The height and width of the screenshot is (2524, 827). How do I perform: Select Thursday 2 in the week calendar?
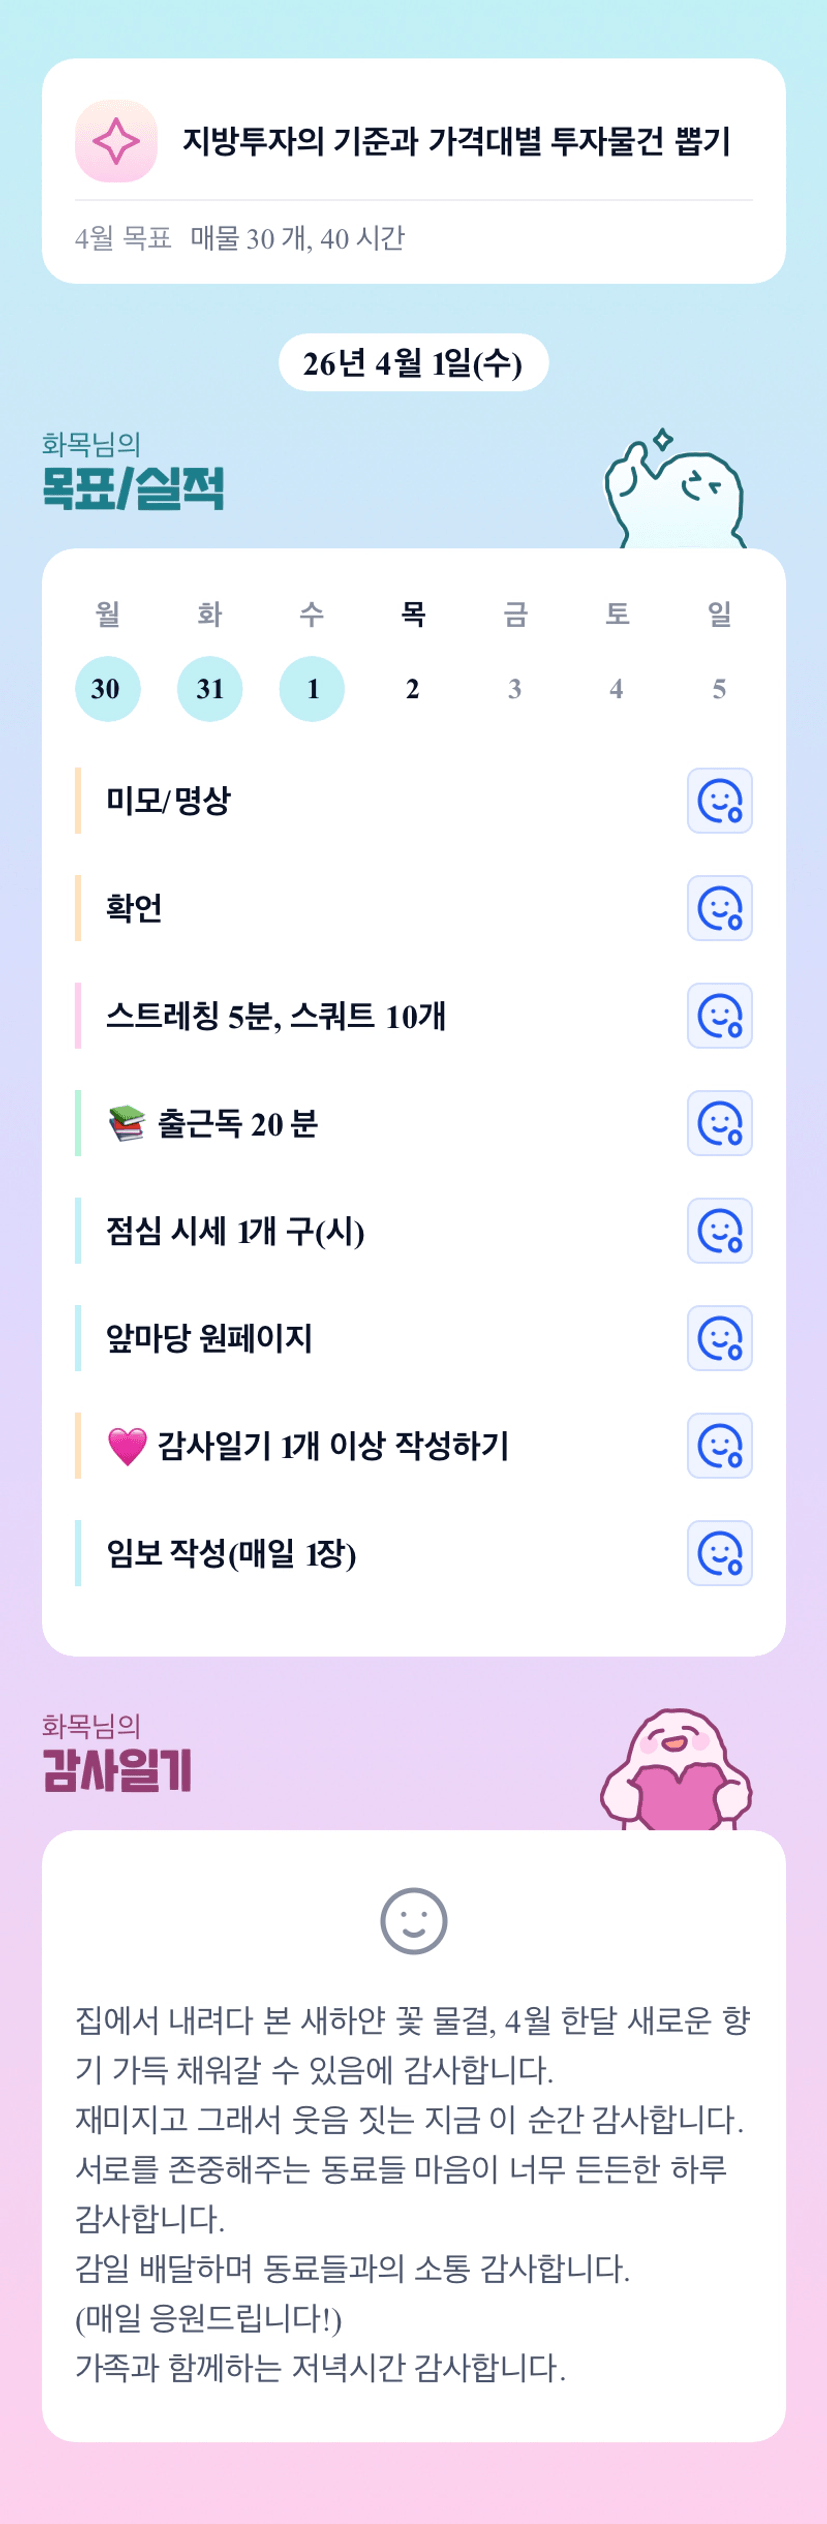tap(413, 689)
